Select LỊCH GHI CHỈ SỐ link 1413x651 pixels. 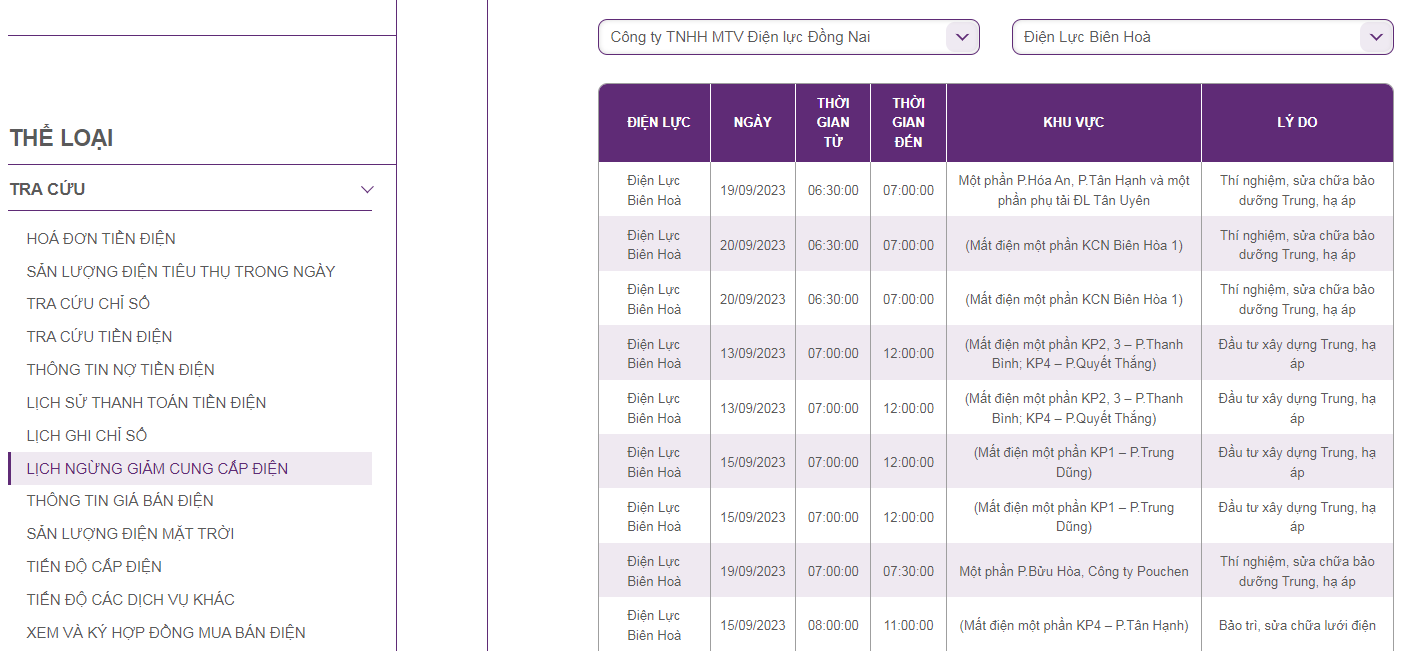[x=87, y=435]
